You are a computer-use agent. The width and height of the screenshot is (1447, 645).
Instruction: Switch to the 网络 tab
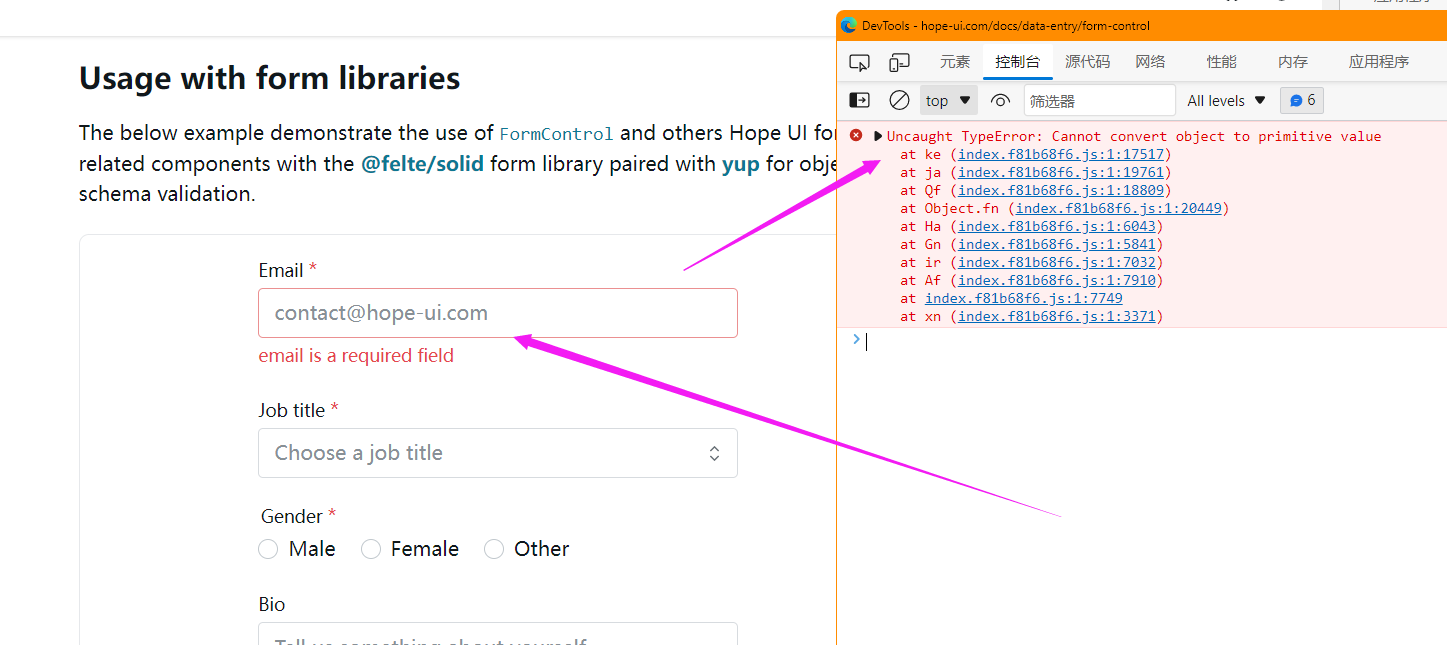tap(1150, 62)
